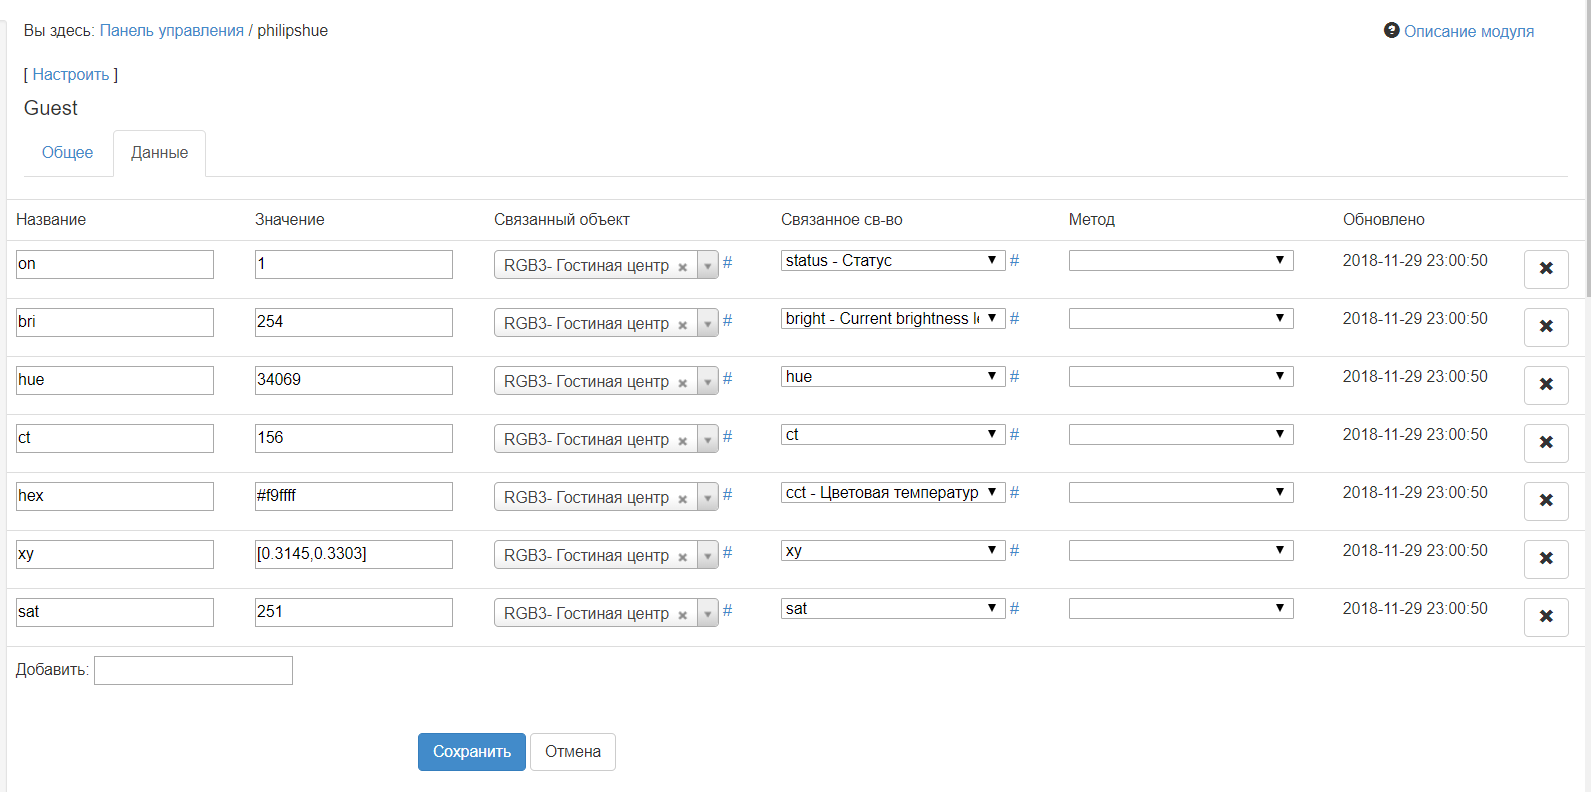Open the Описание модуля link
The image size is (1591, 792).
coord(1468,32)
